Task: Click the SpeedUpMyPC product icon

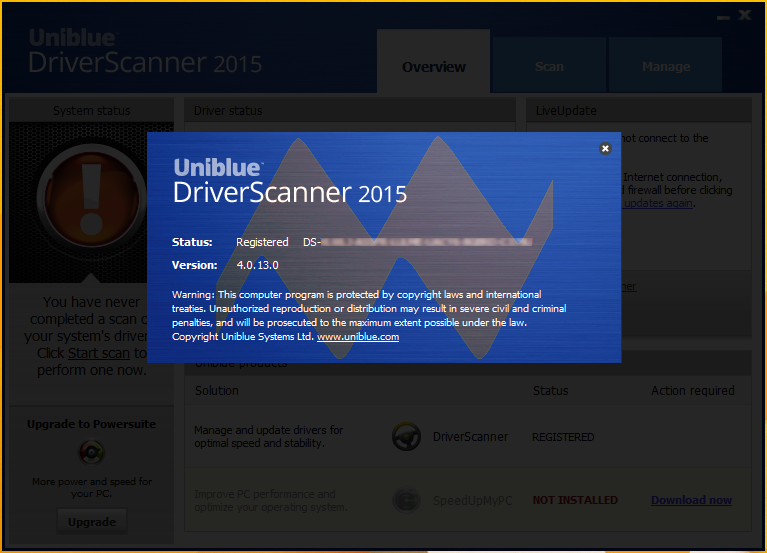Action: 406,500
